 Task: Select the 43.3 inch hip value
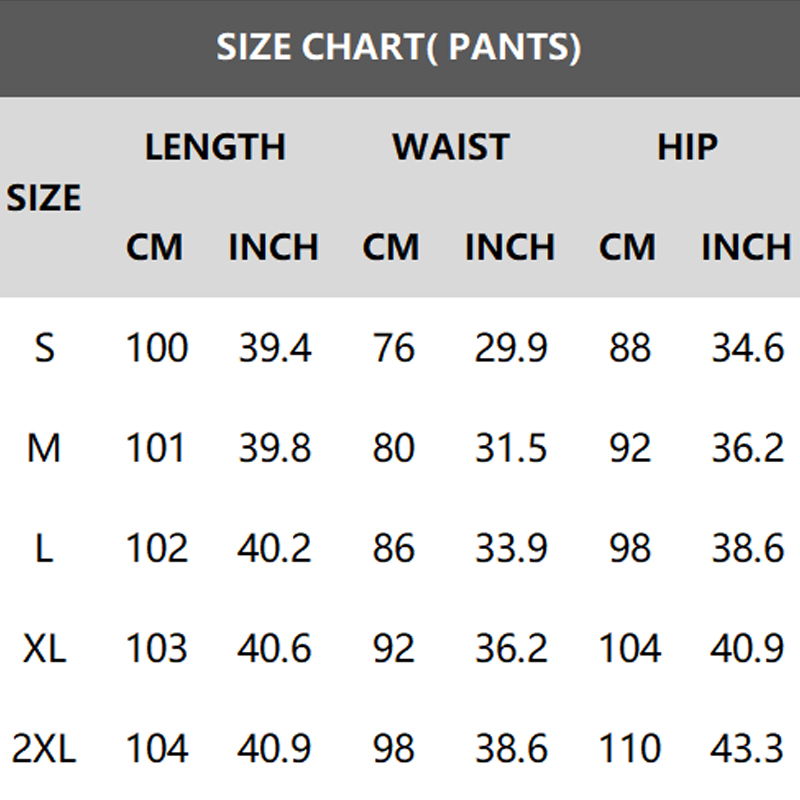click(747, 748)
